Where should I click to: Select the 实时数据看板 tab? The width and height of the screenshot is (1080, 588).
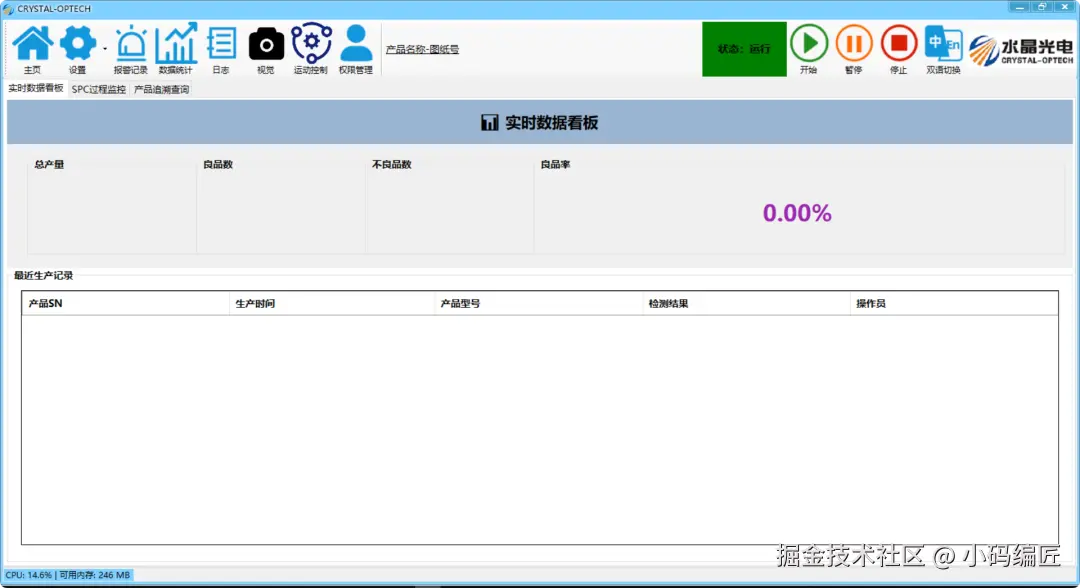tap(36, 88)
